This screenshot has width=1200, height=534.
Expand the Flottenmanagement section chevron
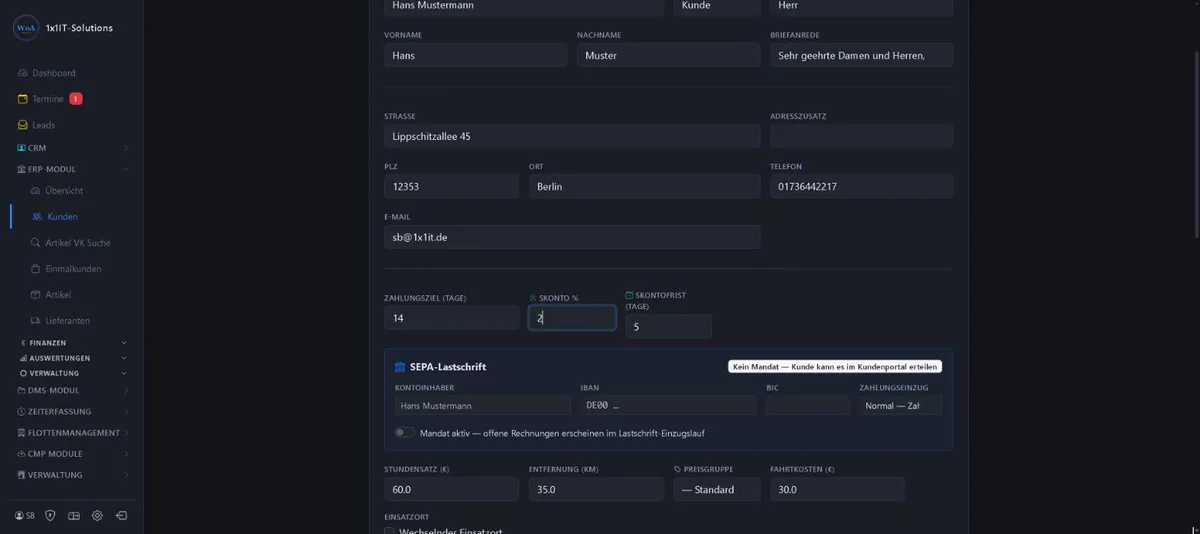point(126,433)
